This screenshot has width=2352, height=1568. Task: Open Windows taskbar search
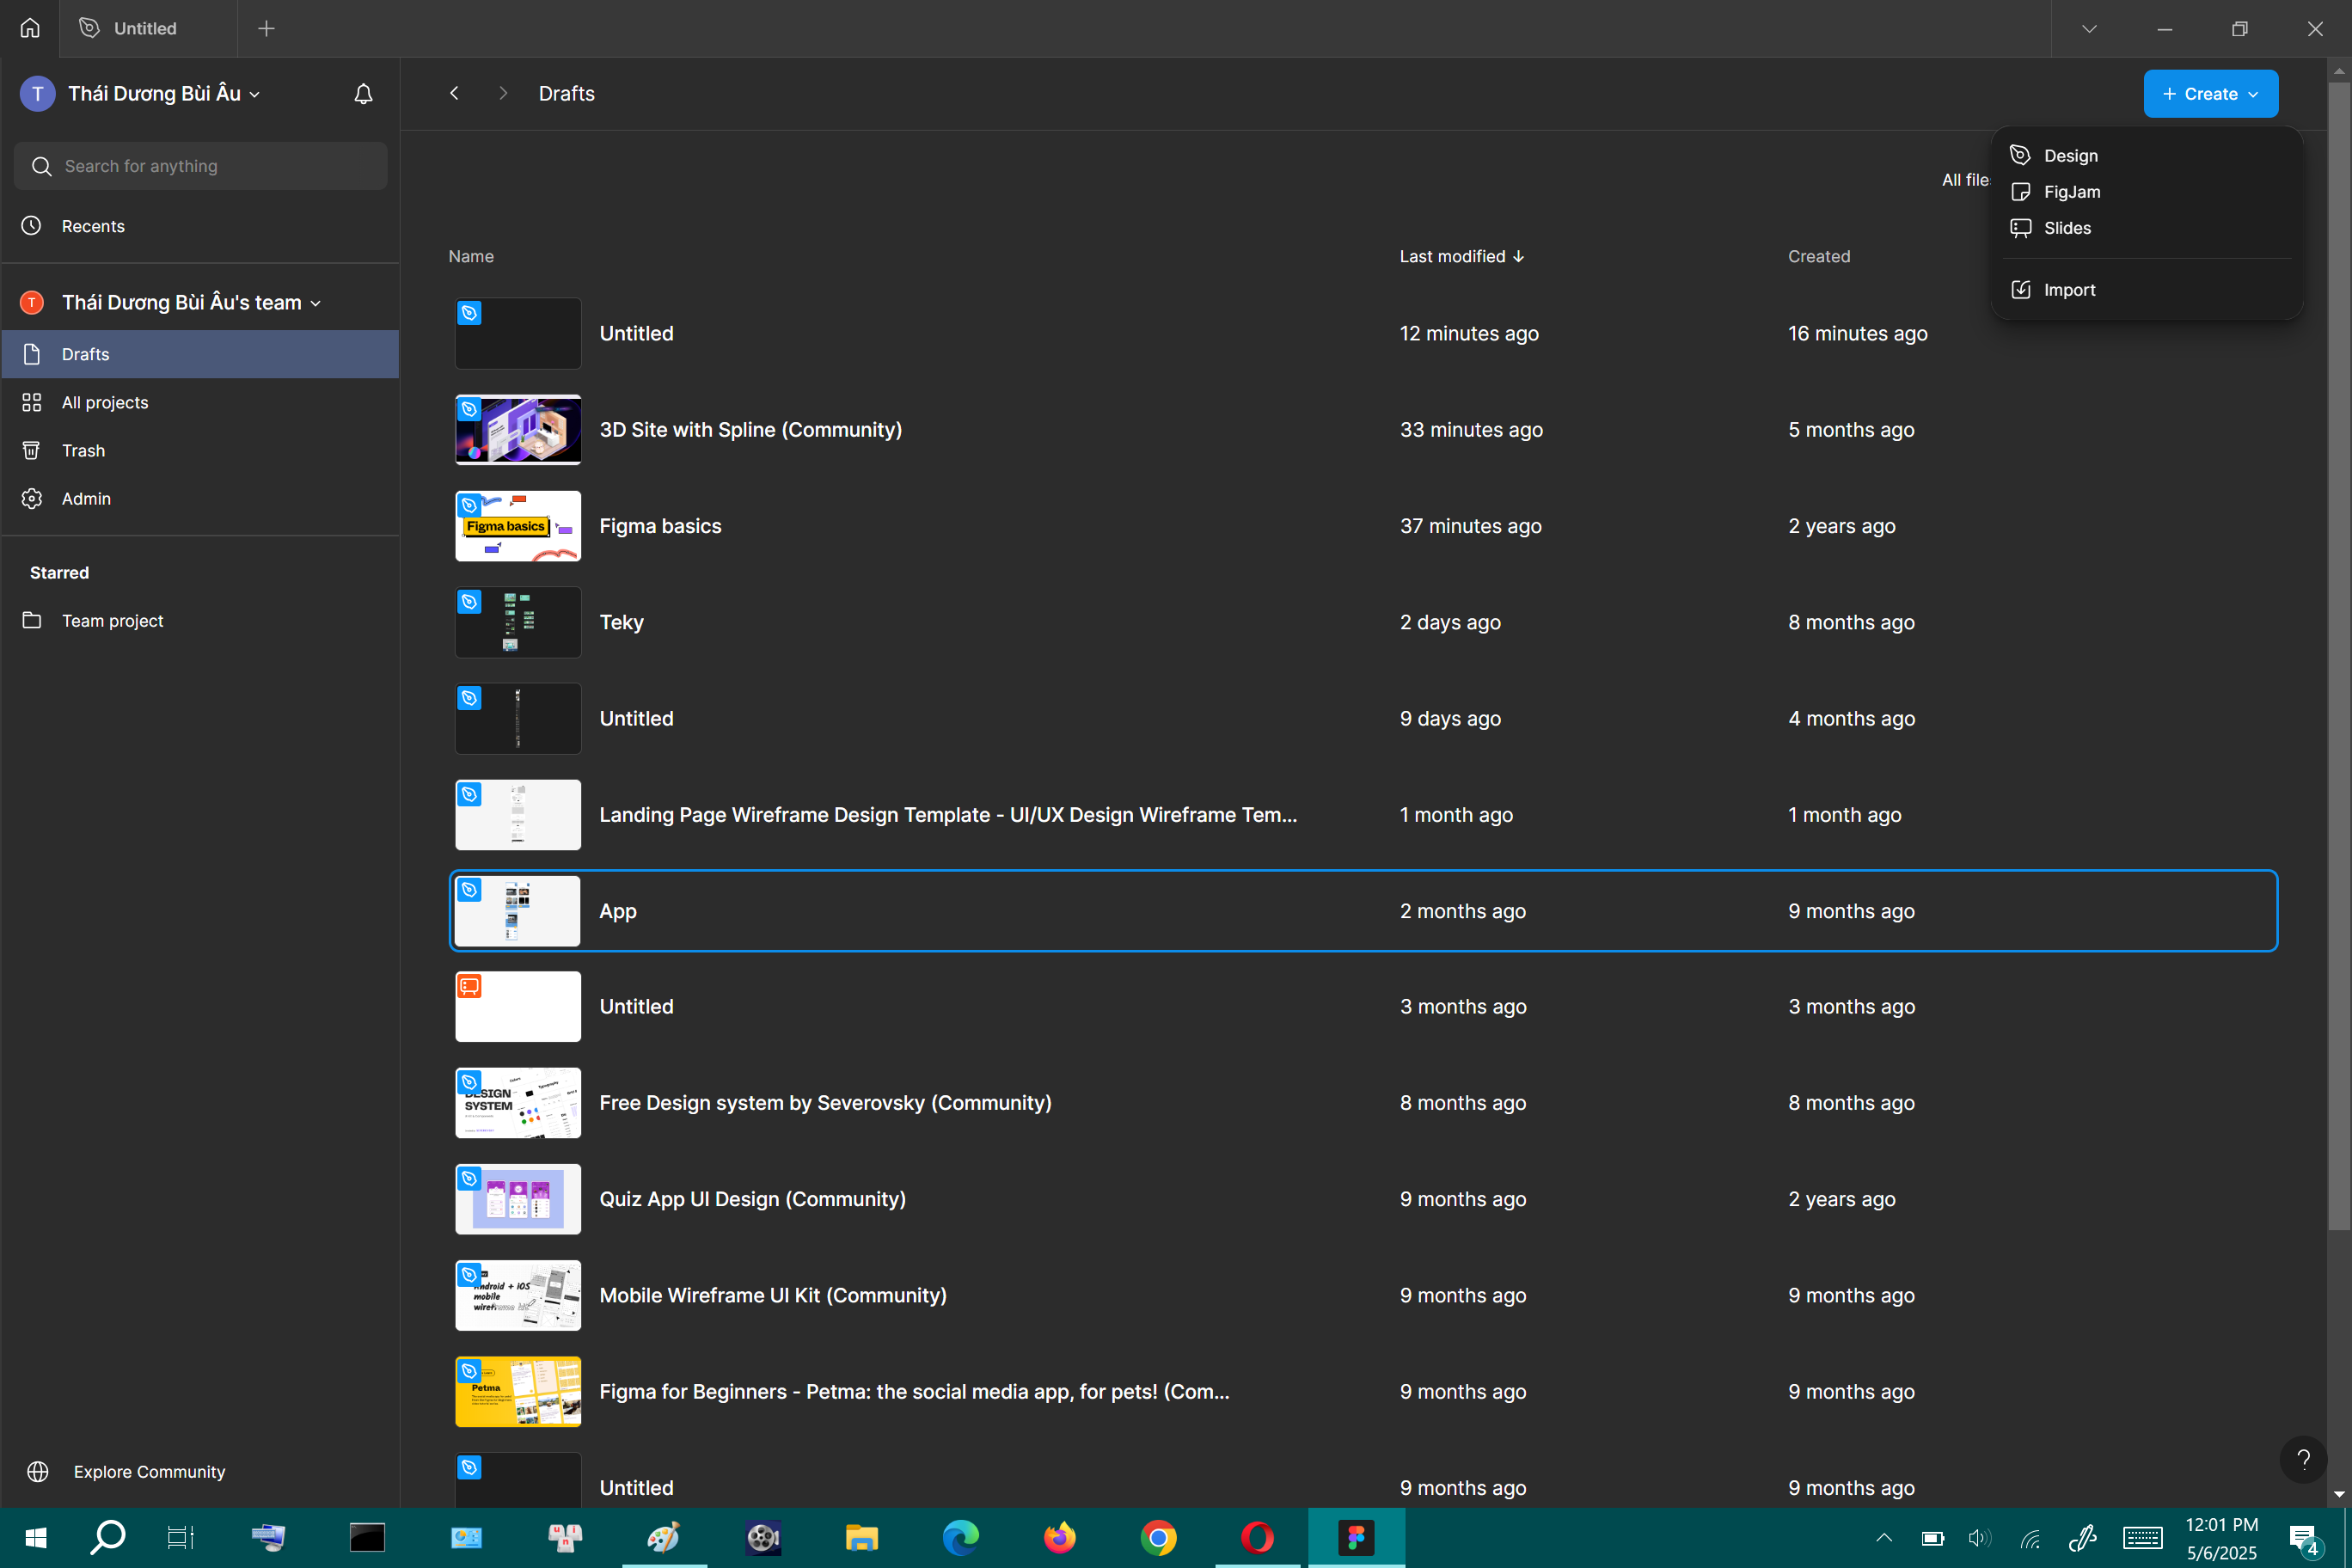pyautogui.click(x=107, y=1537)
